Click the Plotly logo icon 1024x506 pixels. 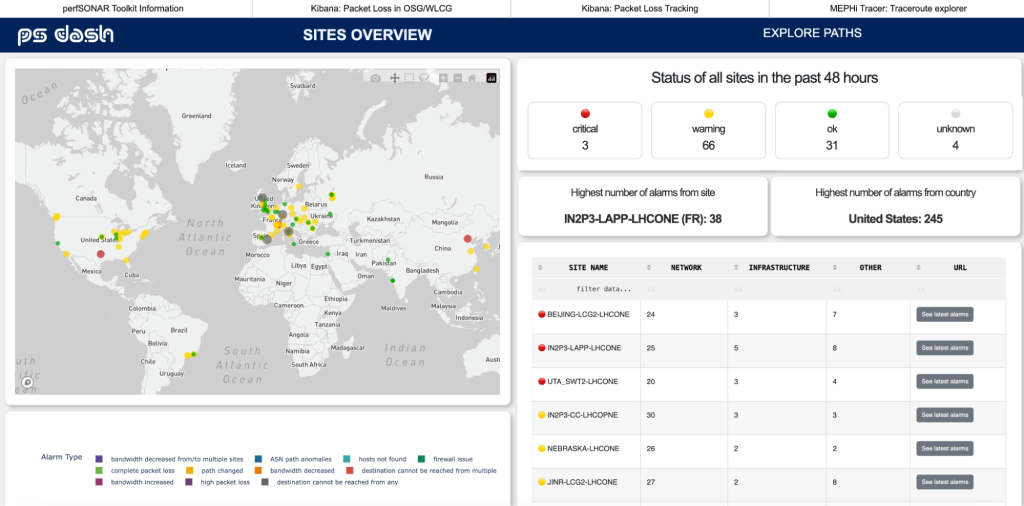(491, 78)
